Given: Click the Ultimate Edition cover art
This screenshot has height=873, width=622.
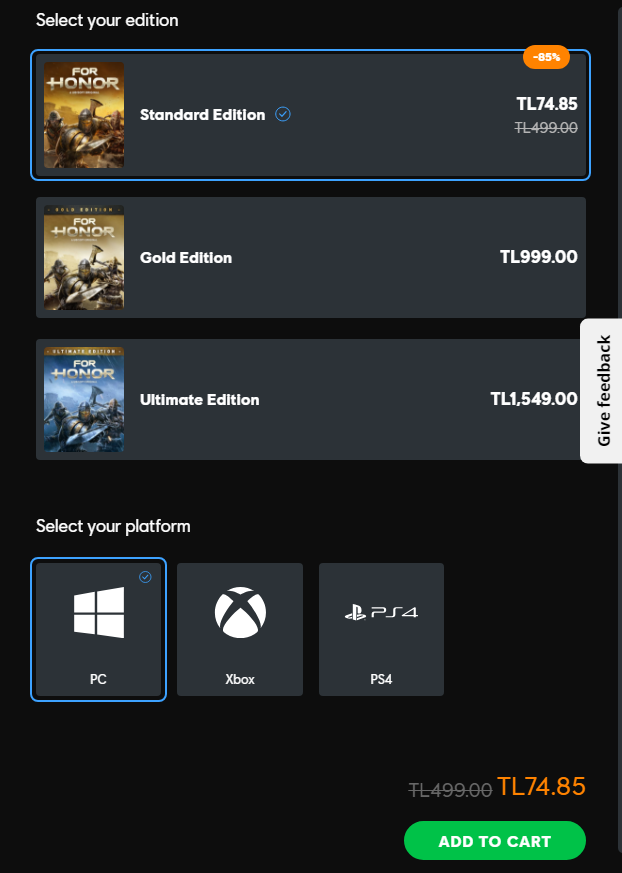Looking at the screenshot, I should [x=84, y=399].
